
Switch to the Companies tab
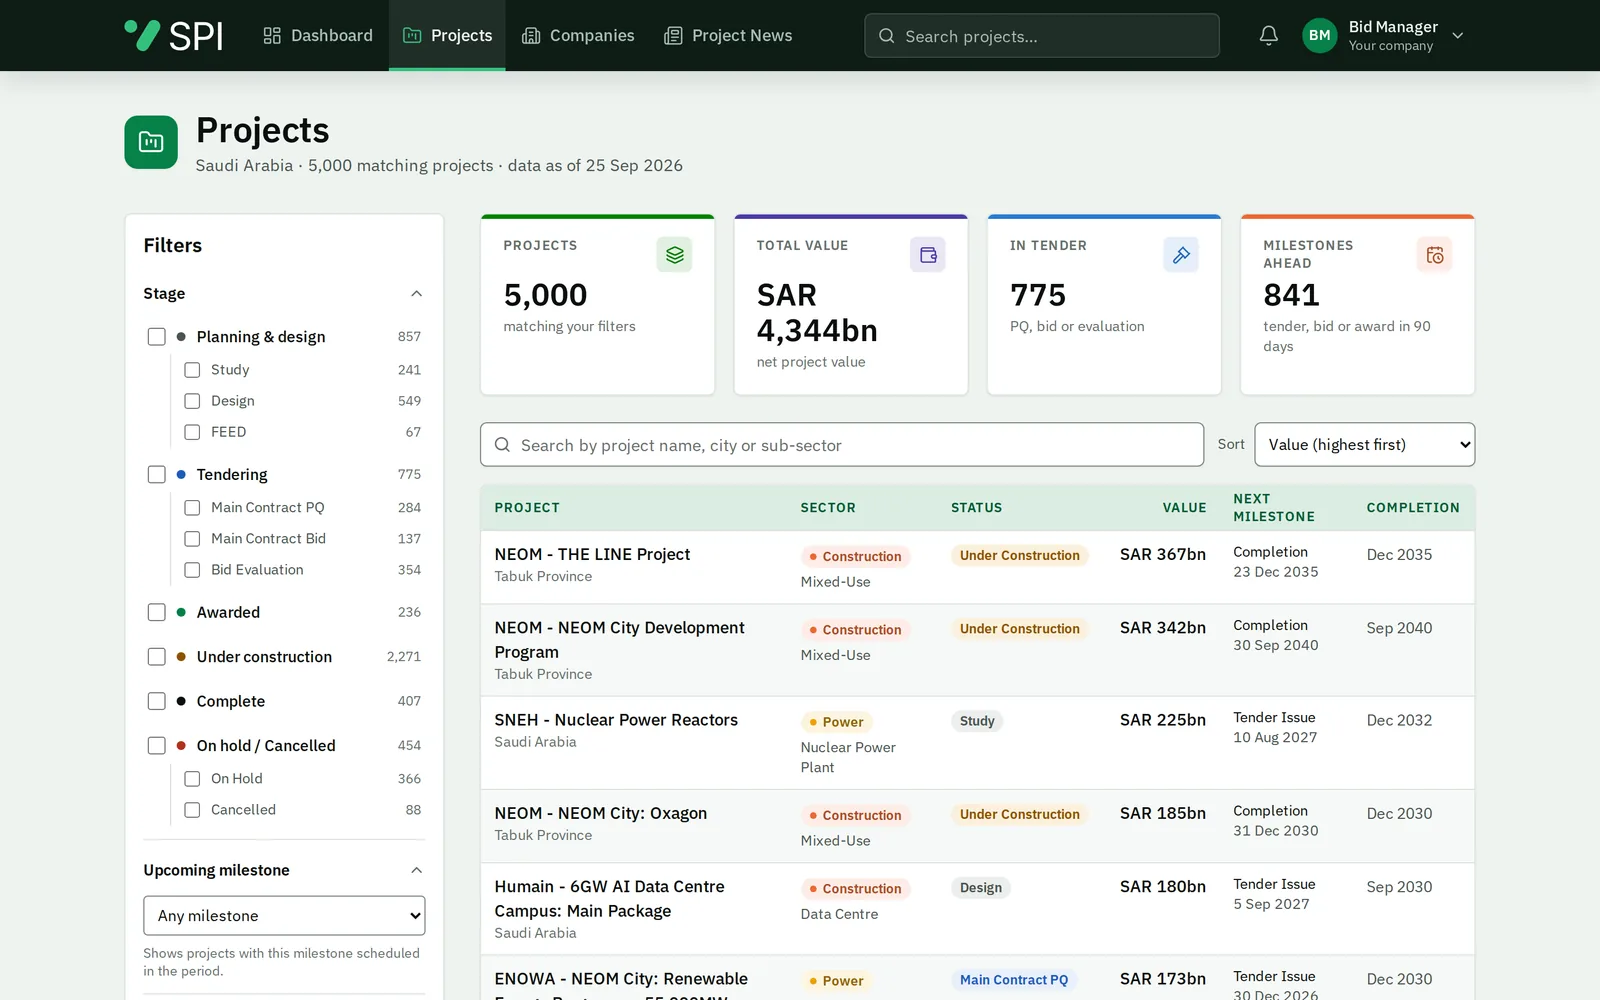(578, 36)
